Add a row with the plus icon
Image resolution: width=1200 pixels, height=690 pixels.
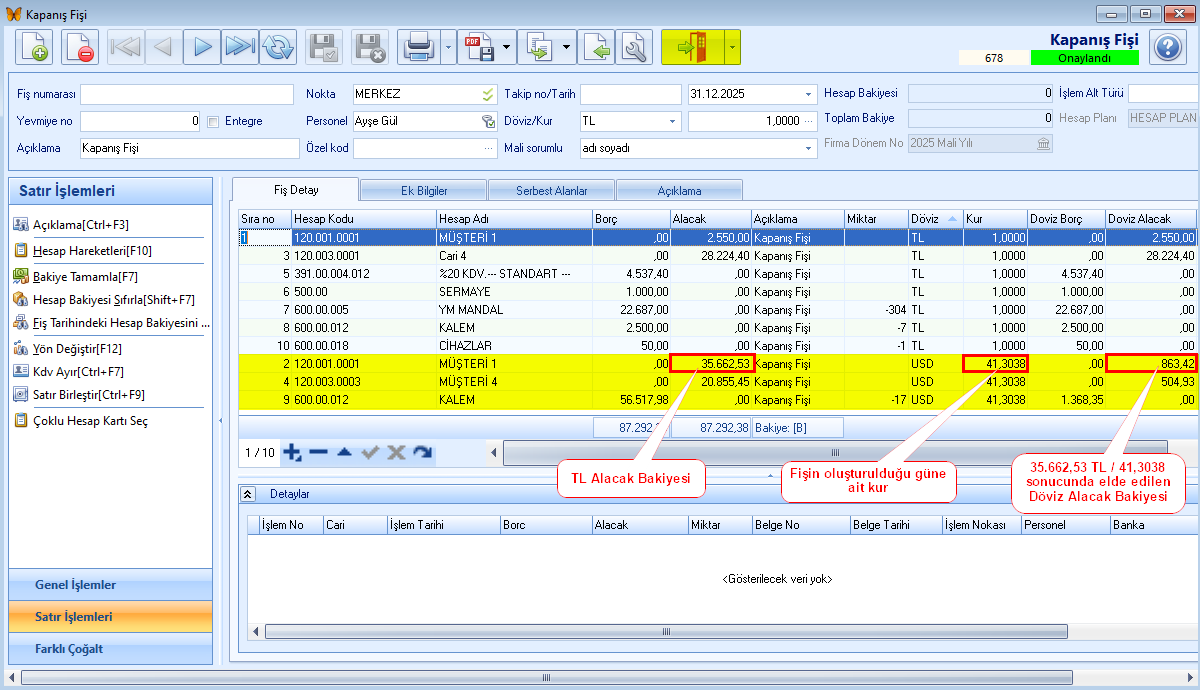pos(292,453)
